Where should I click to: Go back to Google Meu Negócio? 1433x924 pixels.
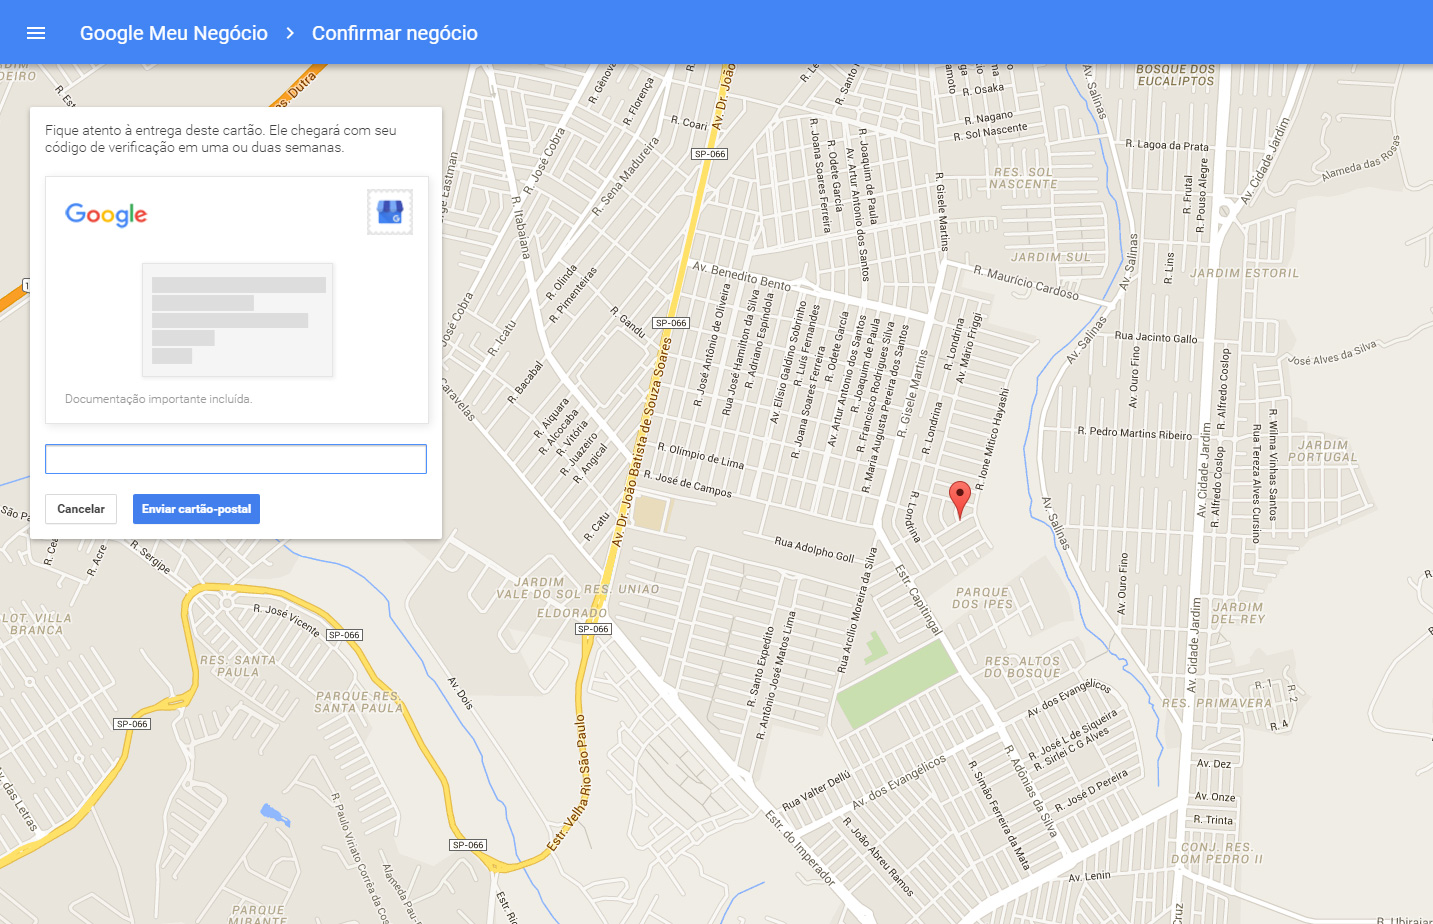(x=174, y=33)
